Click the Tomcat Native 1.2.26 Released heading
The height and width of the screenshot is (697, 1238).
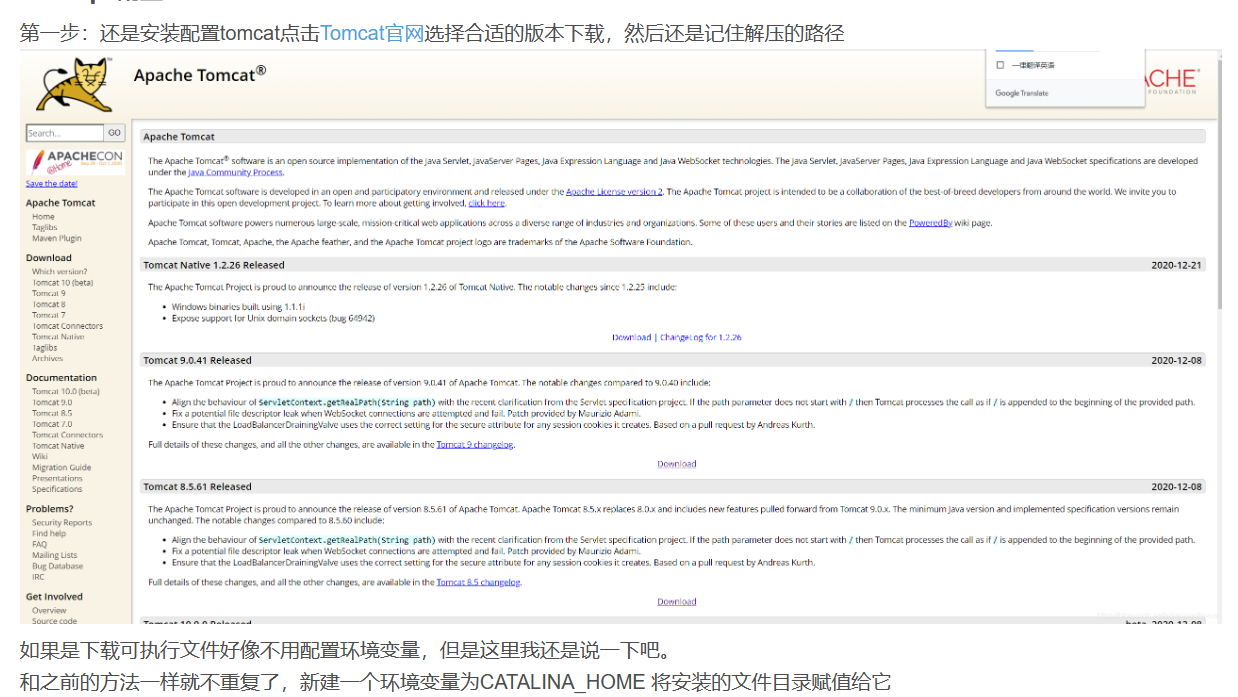point(214,265)
